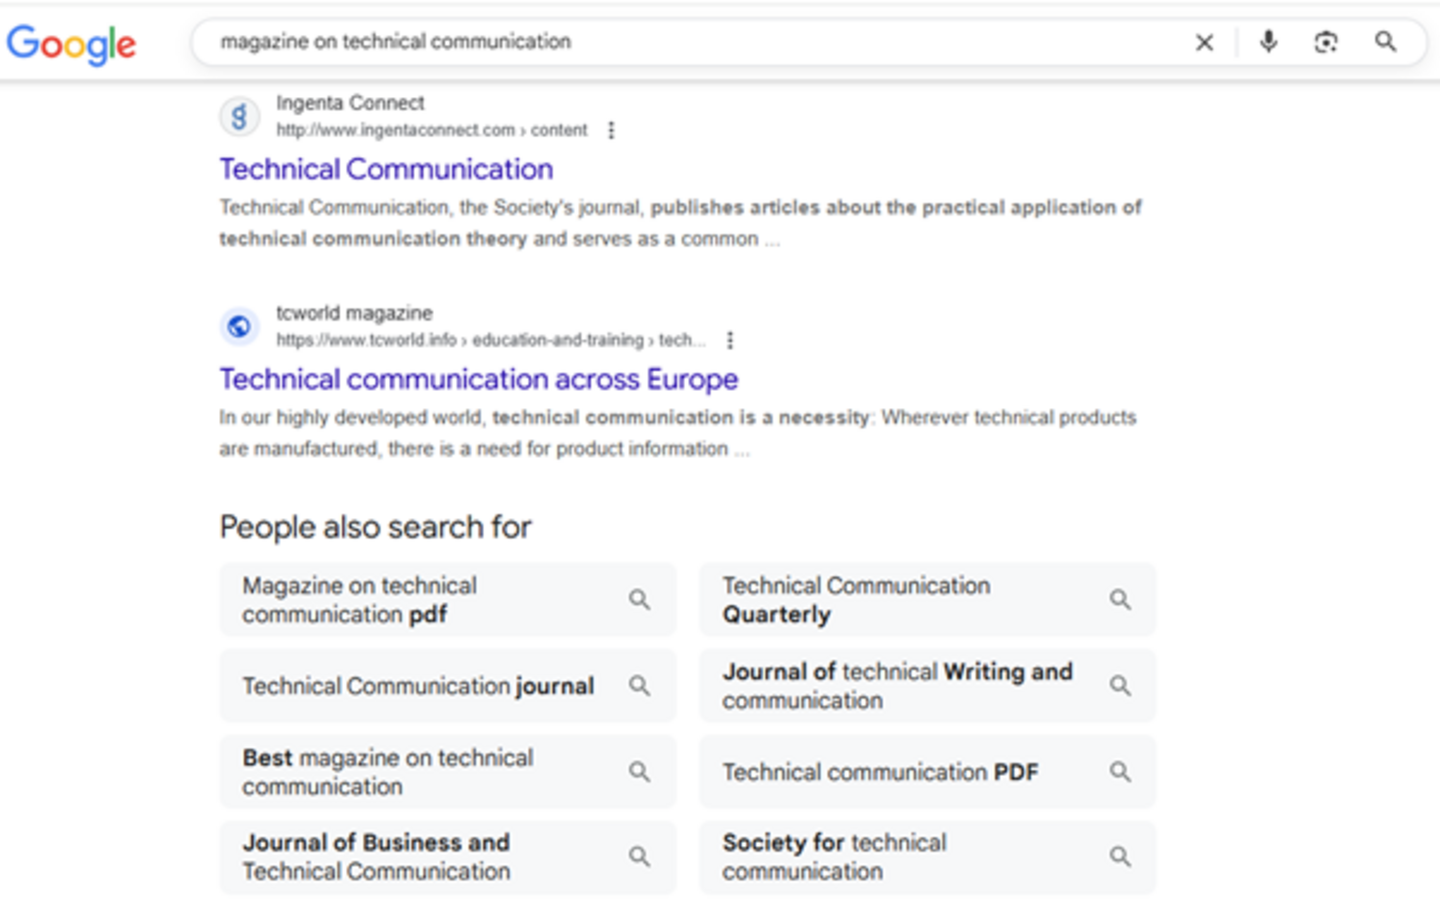This screenshot has height=921, width=1440.
Task: Click into the search query field
Action: pyautogui.click(x=680, y=42)
